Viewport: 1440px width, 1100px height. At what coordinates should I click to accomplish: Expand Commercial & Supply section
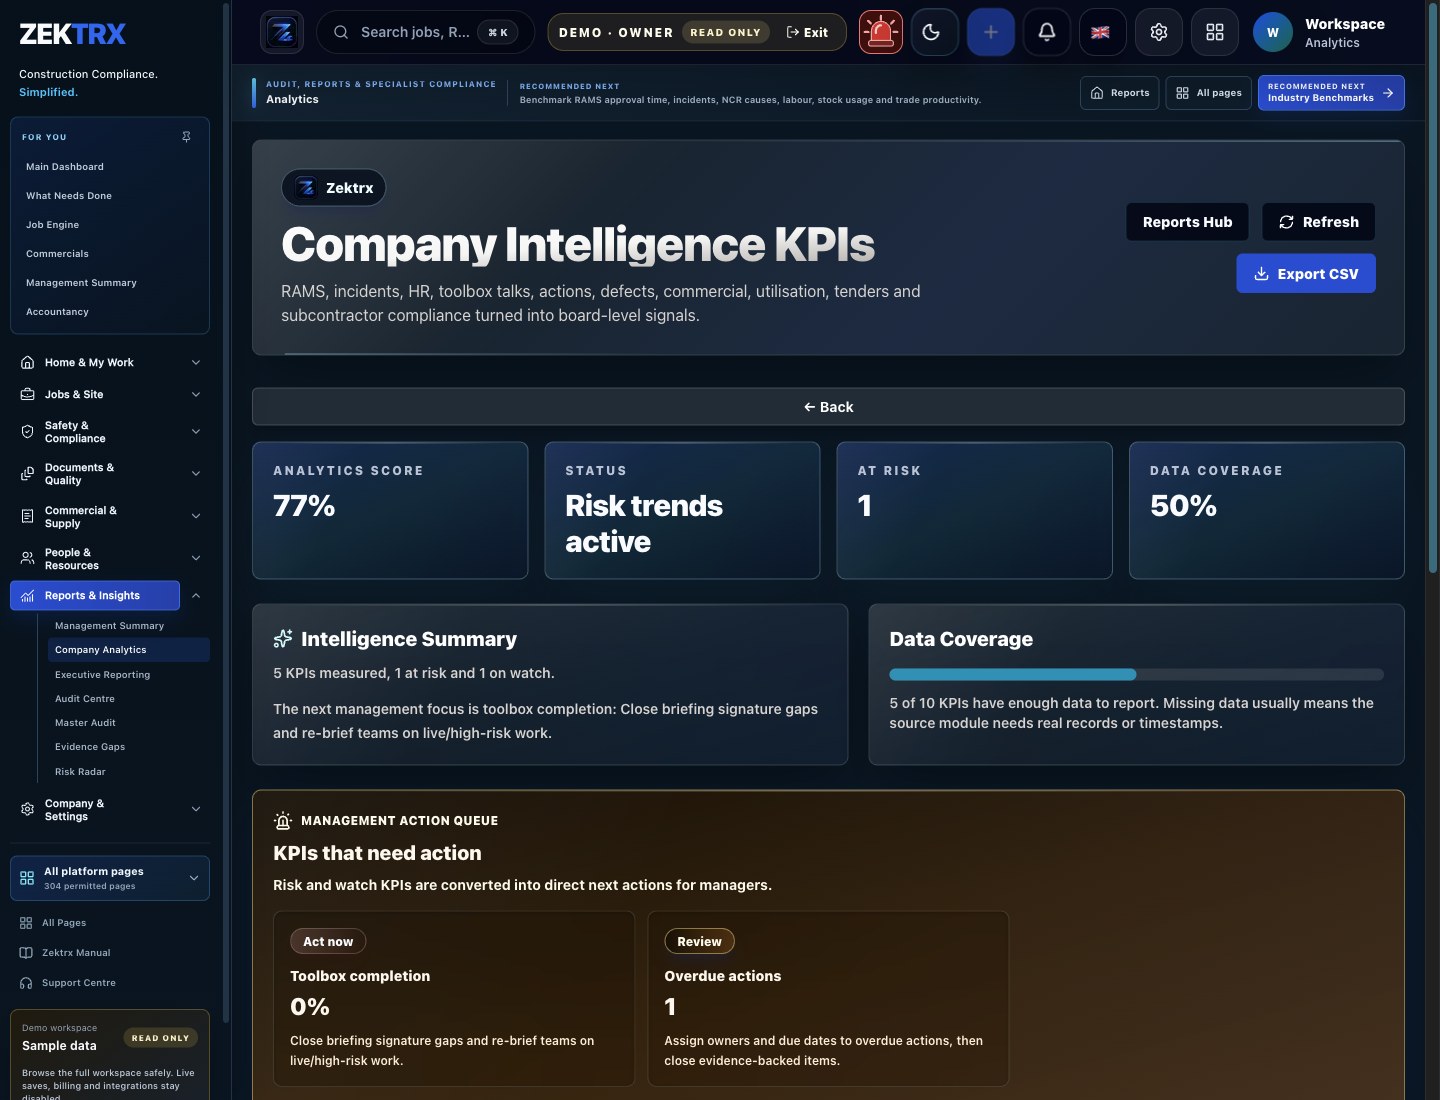(196, 516)
